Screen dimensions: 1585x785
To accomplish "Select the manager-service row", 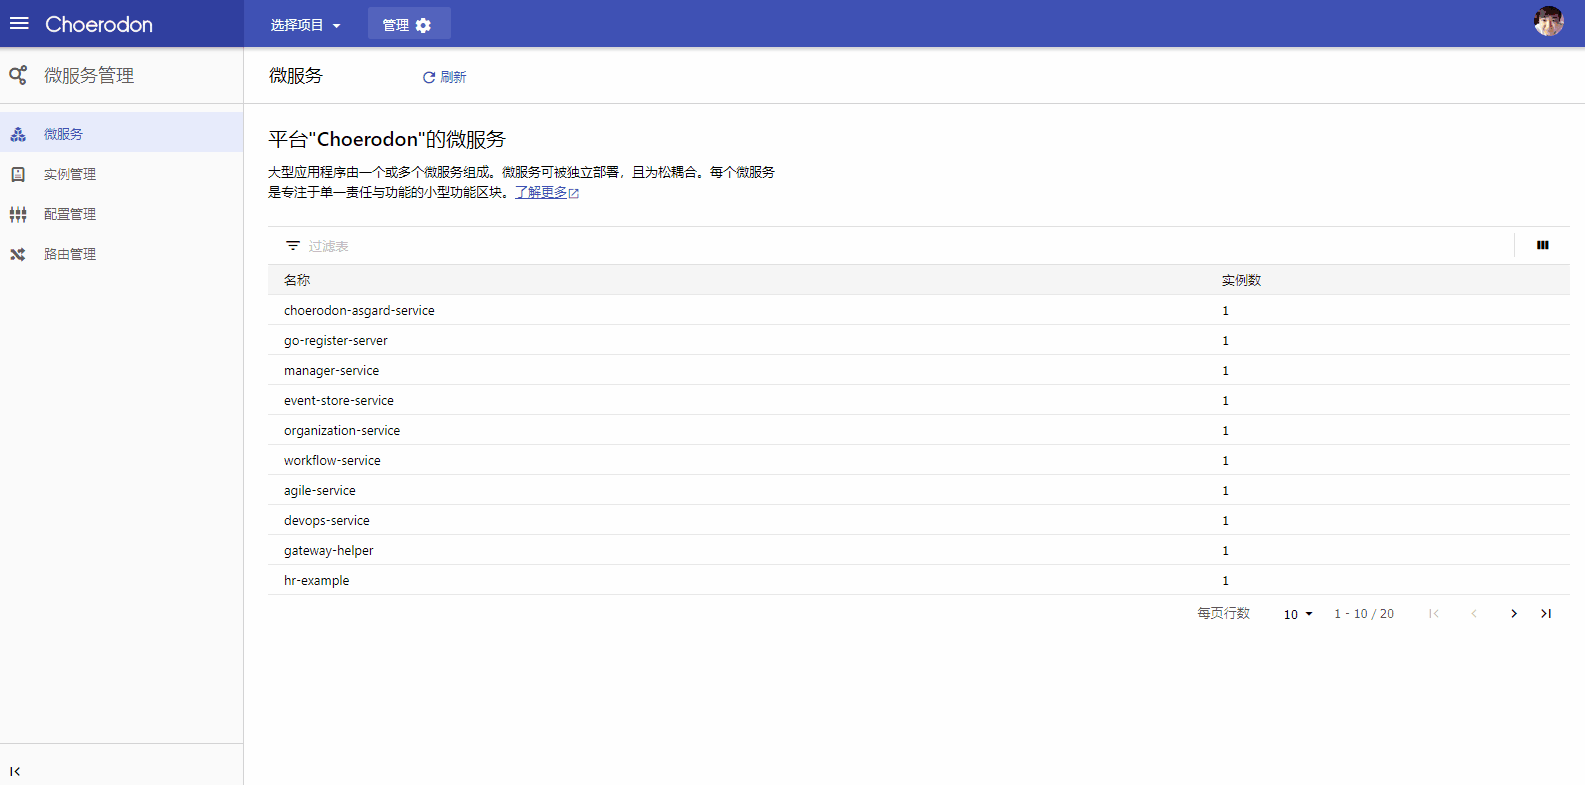I will pyautogui.click(x=919, y=370).
